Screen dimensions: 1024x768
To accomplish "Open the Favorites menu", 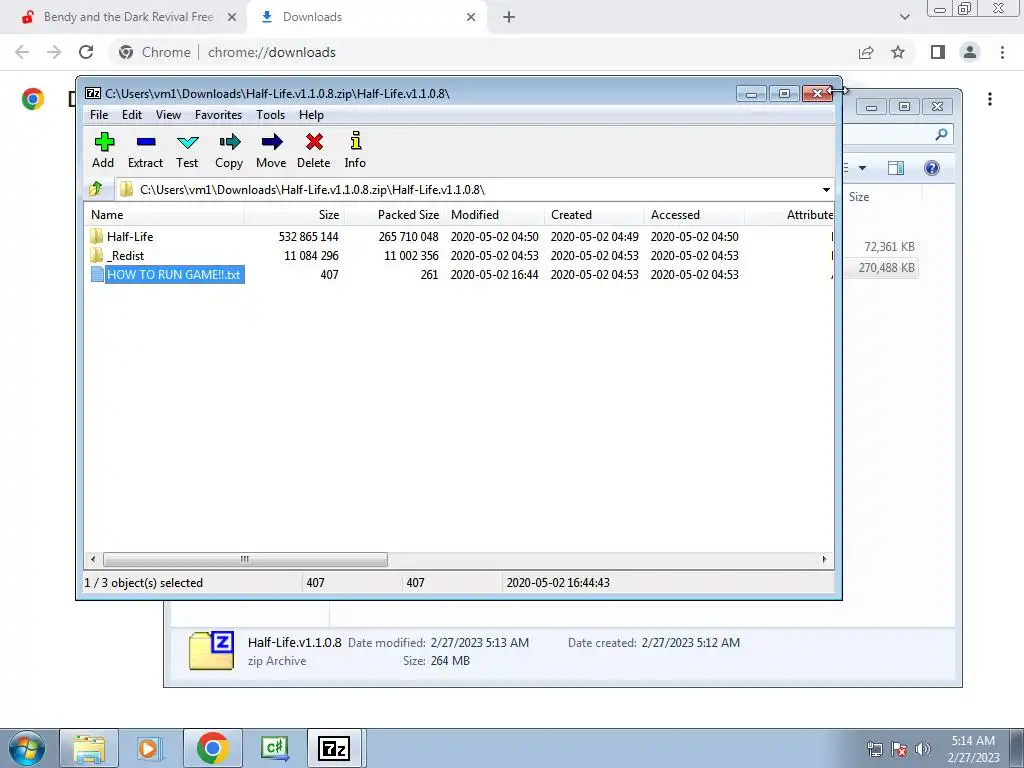I will point(218,115).
